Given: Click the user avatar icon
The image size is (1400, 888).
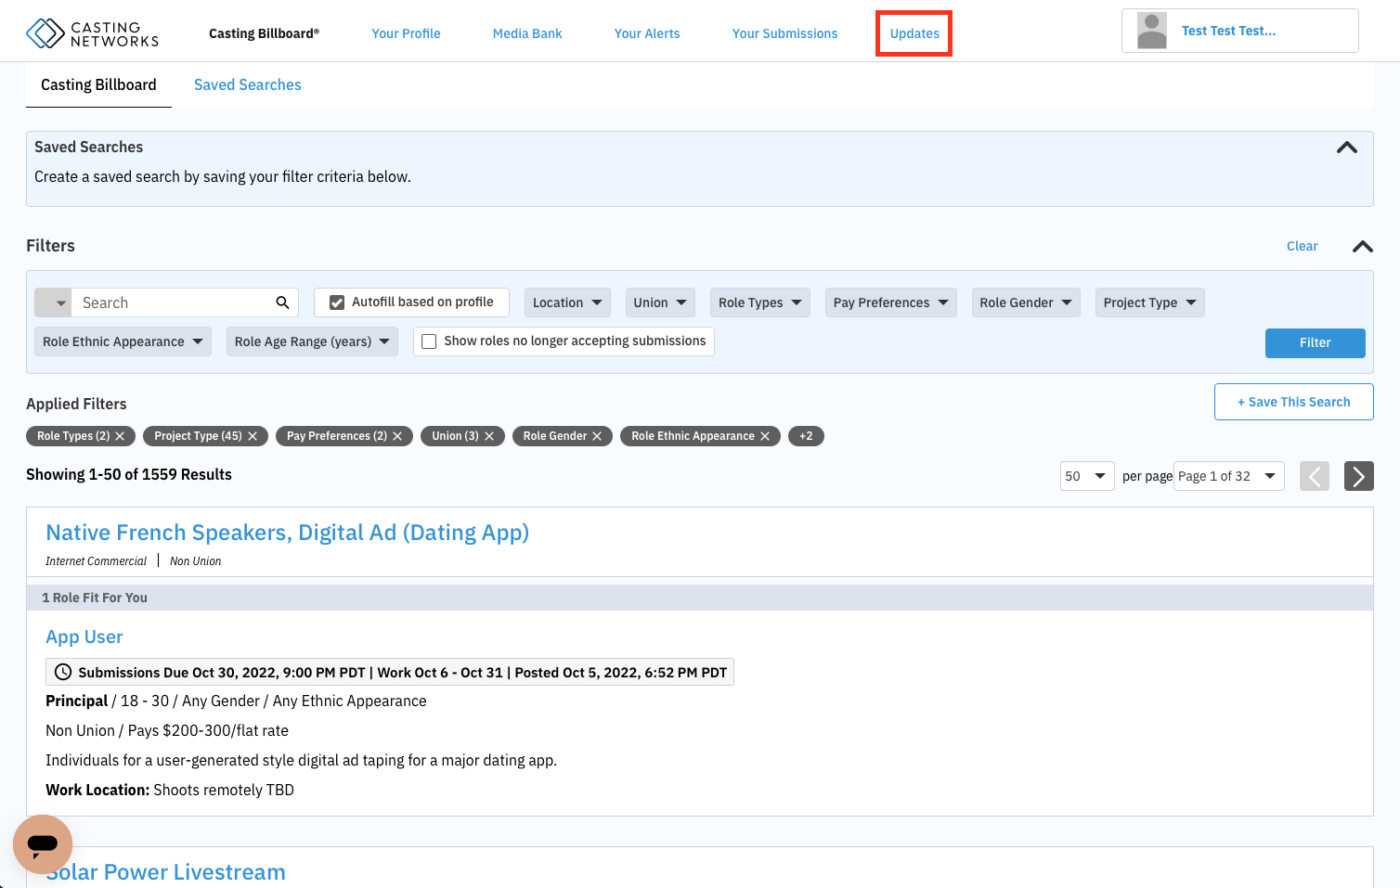Looking at the screenshot, I should (x=1152, y=31).
